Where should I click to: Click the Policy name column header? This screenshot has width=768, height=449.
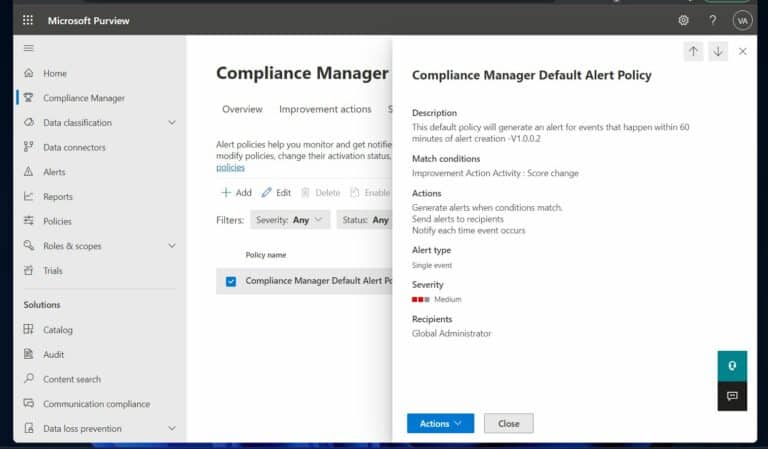(266, 255)
